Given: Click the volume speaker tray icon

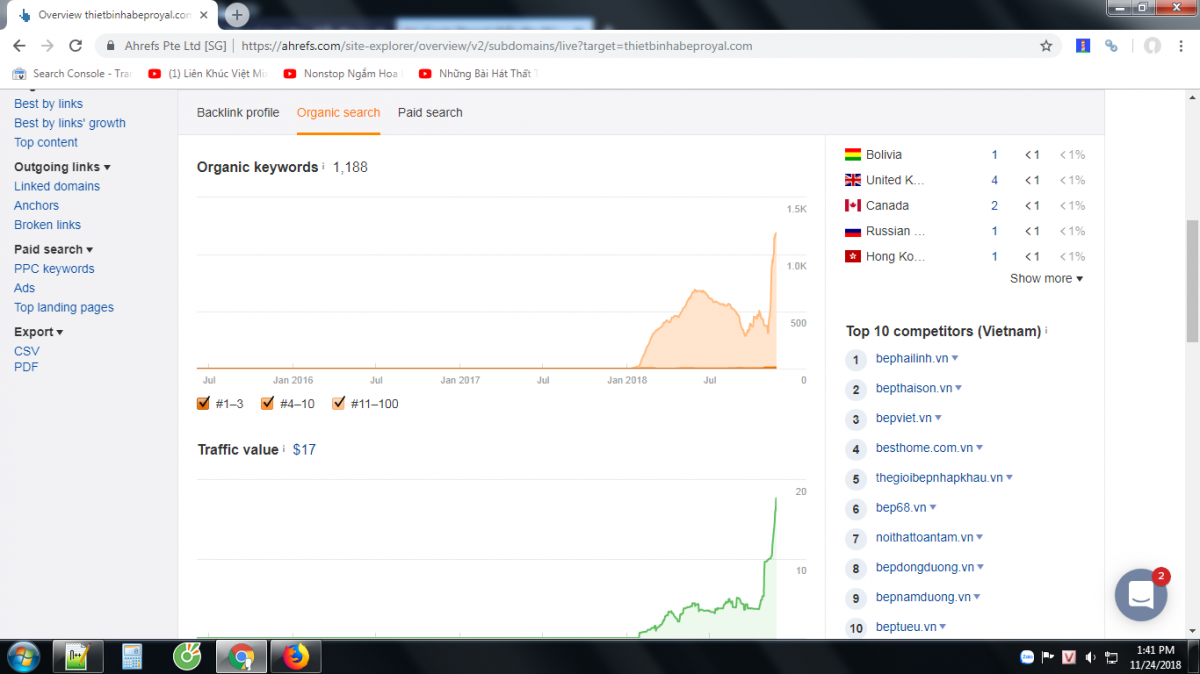Looking at the screenshot, I should [1089, 657].
